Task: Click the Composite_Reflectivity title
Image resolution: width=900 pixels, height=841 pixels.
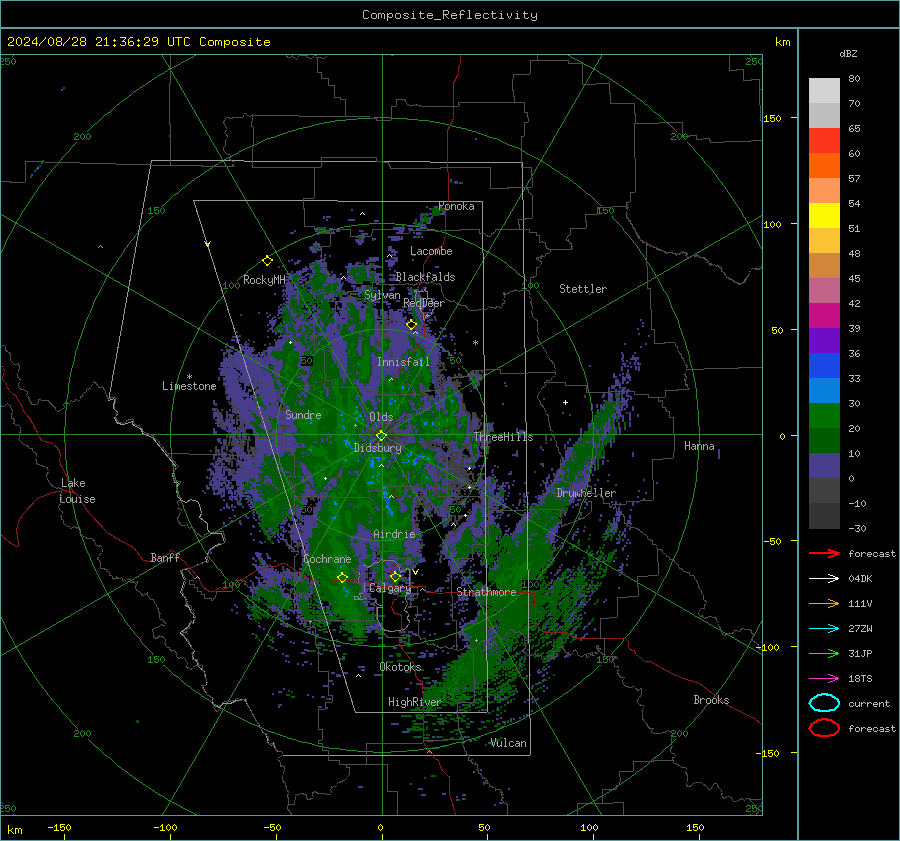Action: tap(449, 15)
